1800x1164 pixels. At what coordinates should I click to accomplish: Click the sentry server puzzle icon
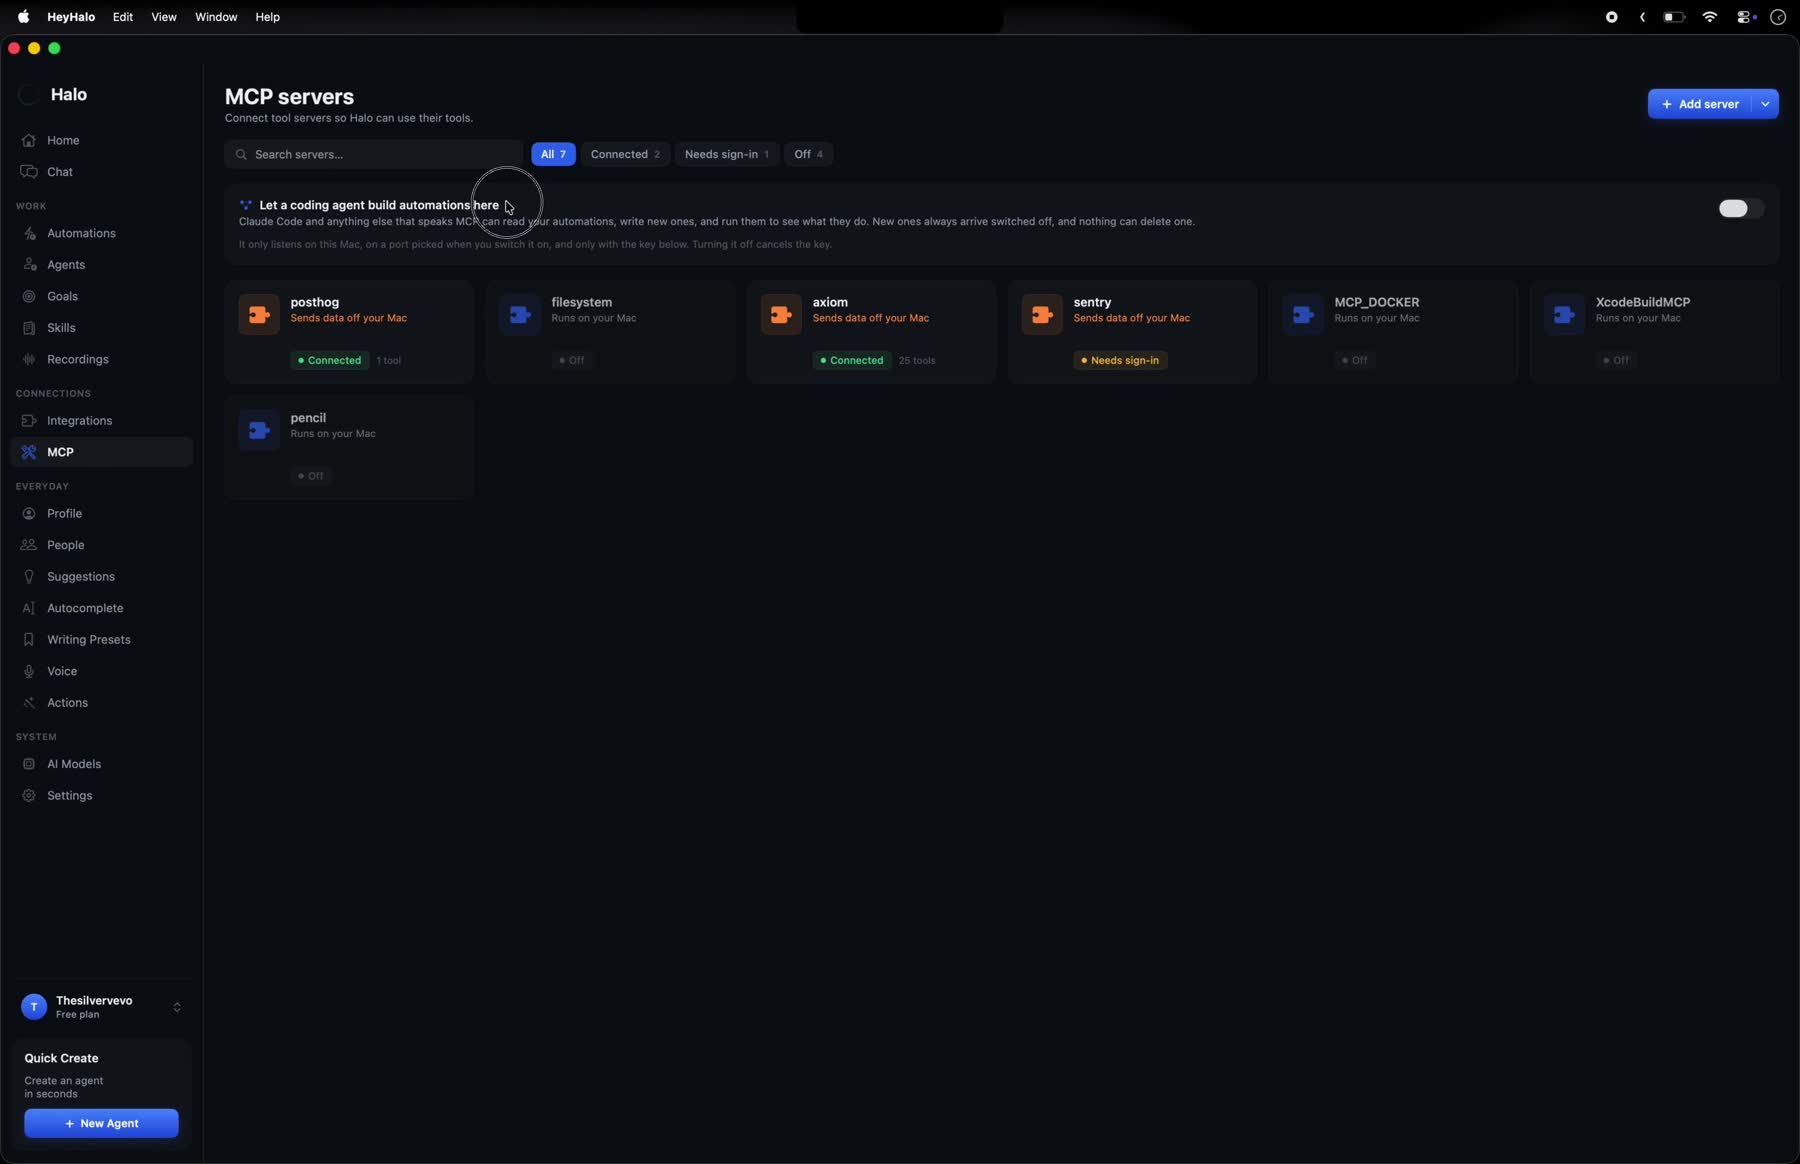(x=1042, y=315)
